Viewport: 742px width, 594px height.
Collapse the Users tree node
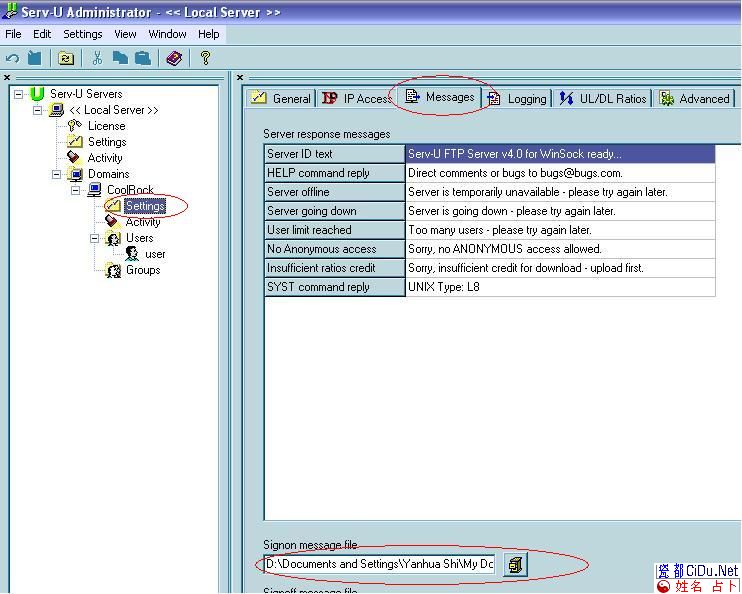95,238
